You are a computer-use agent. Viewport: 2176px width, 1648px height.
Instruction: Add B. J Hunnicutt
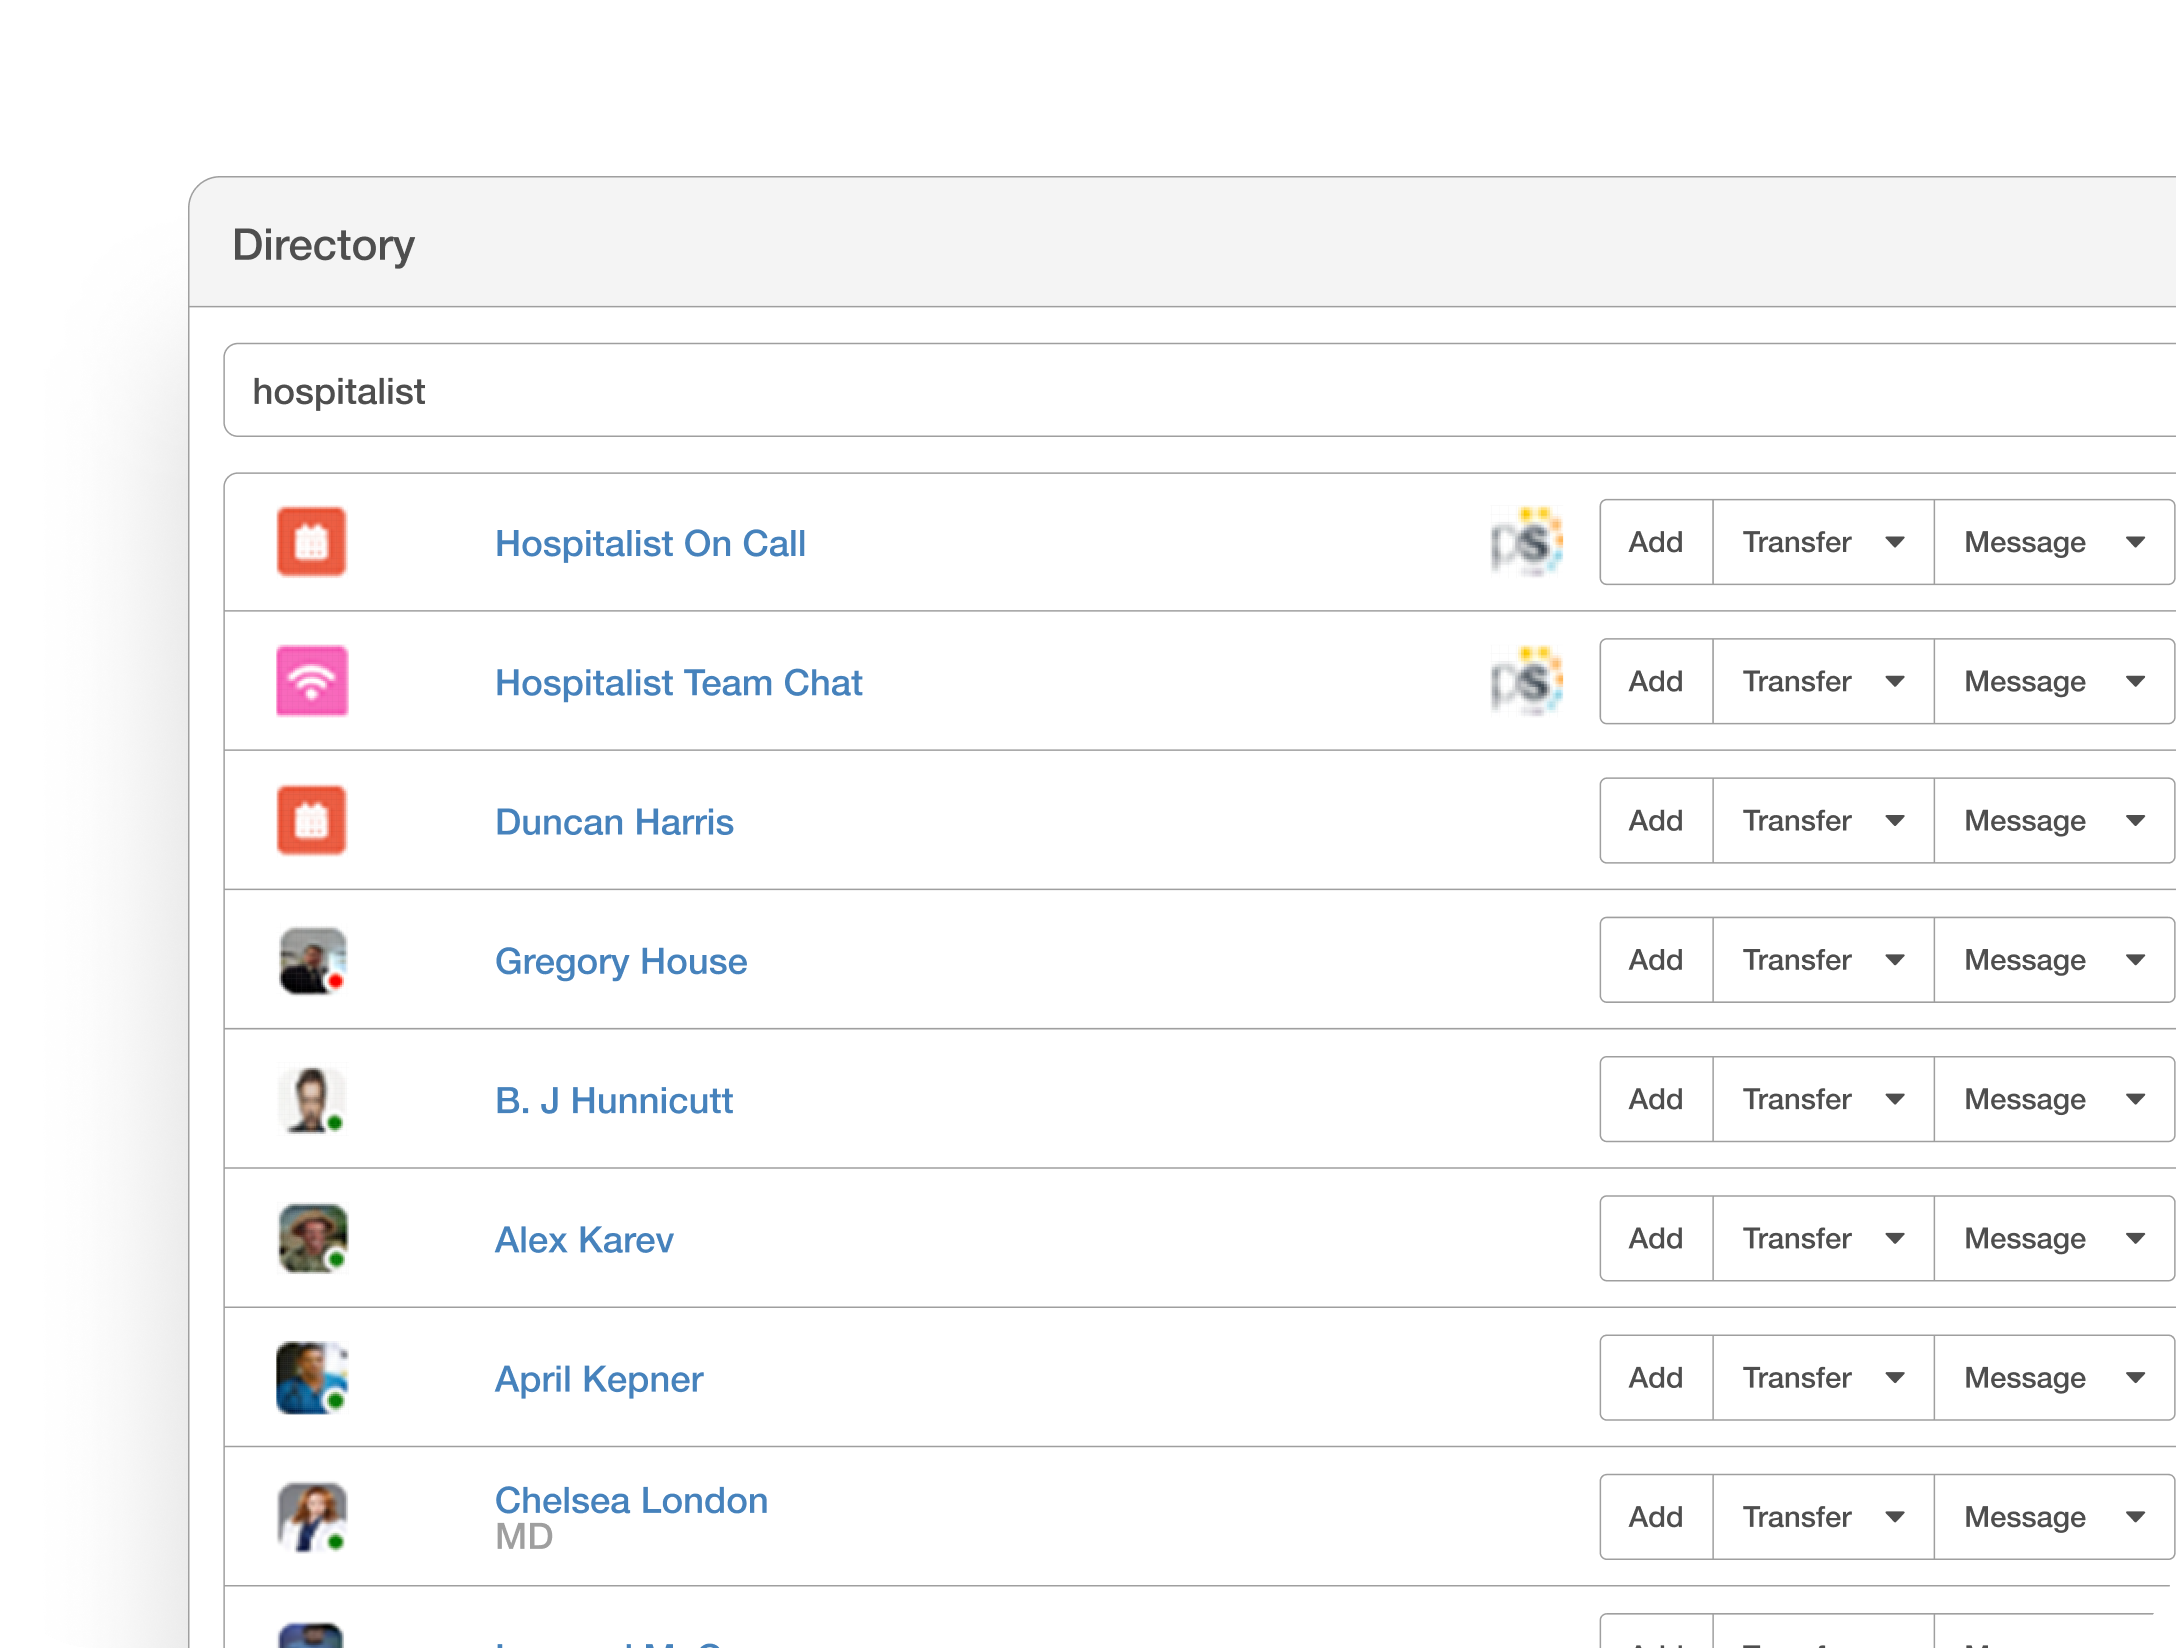(1656, 1099)
